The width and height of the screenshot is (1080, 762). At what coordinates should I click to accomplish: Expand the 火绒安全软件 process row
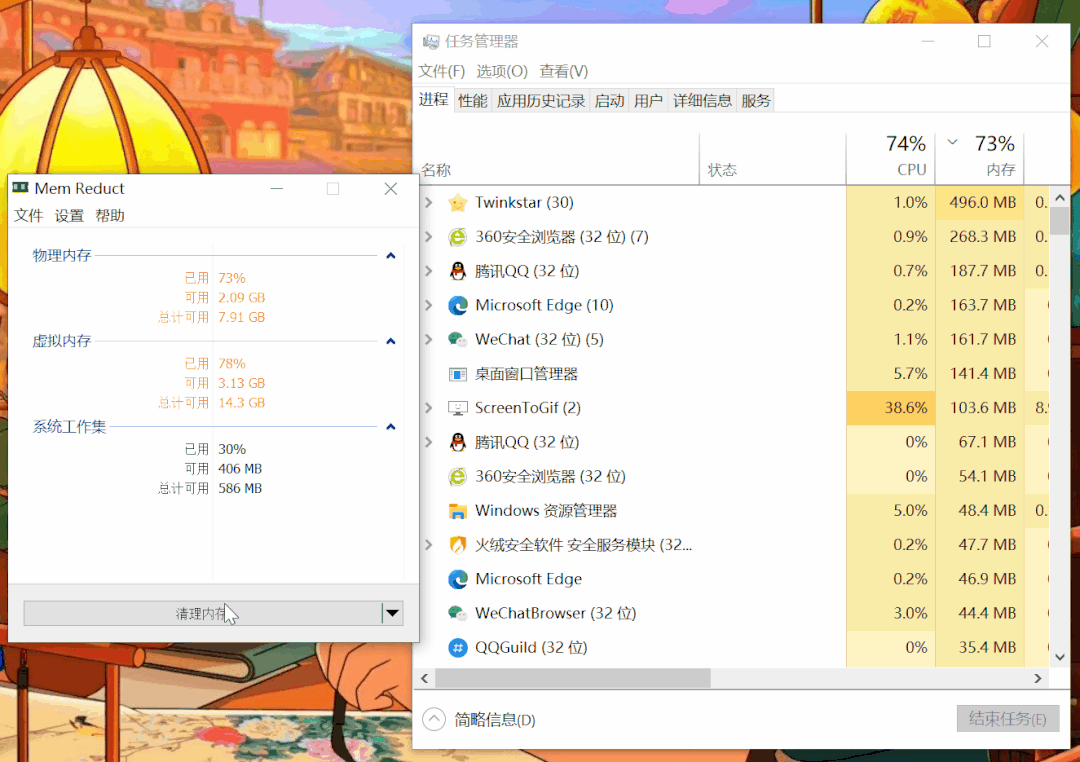coord(429,544)
